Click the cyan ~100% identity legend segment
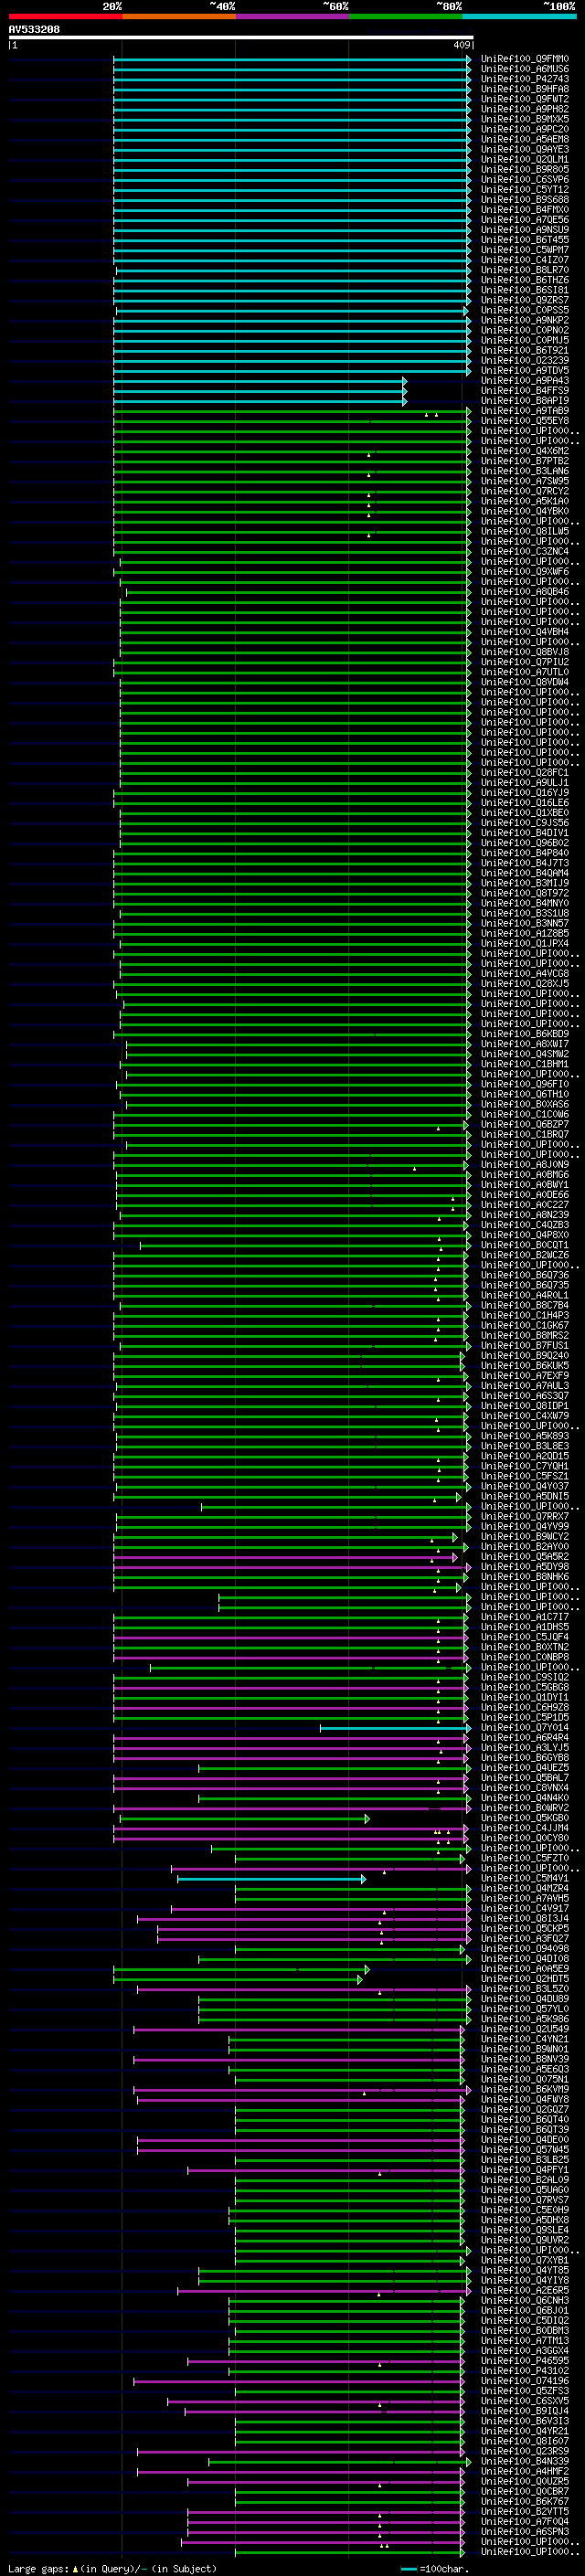Viewport: 585px width, 2576px height. (520, 16)
